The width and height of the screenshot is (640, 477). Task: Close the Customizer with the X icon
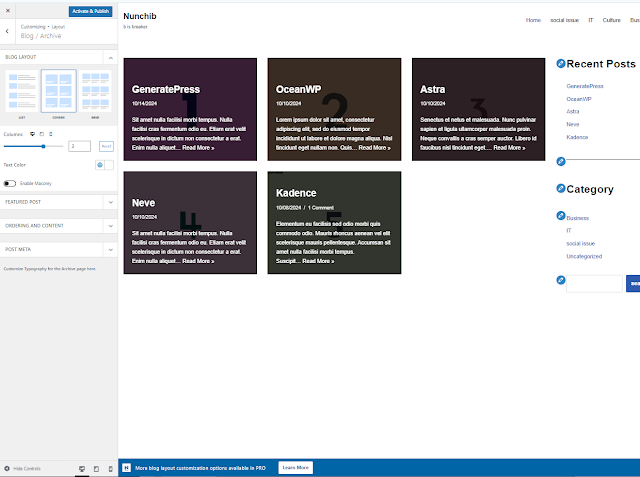coord(8,11)
